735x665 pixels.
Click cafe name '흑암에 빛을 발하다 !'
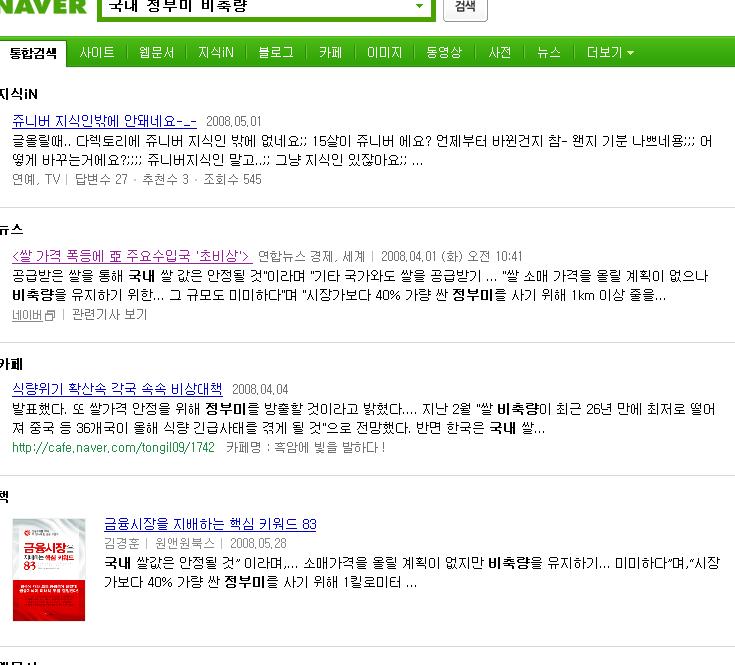(x=330, y=448)
